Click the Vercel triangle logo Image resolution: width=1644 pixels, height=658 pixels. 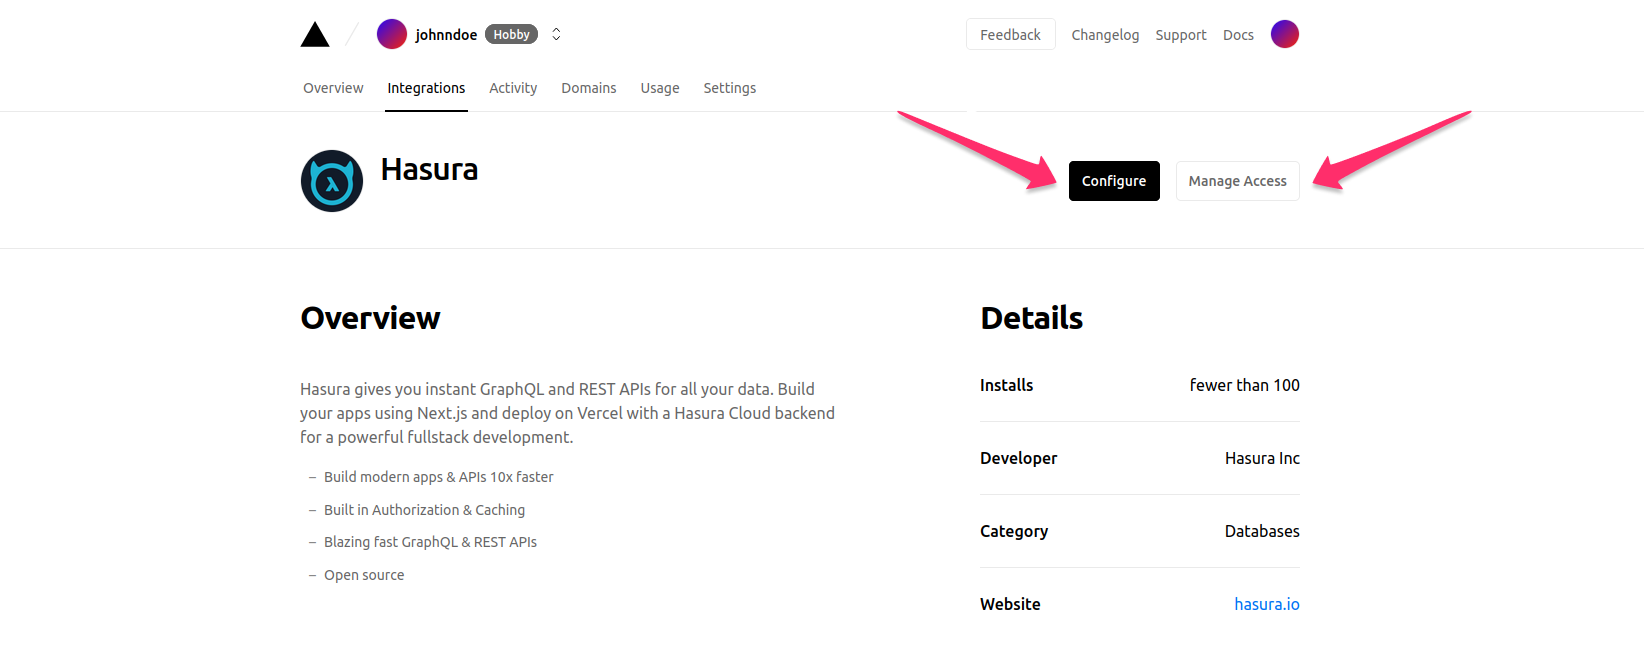click(x=315, y=35)
